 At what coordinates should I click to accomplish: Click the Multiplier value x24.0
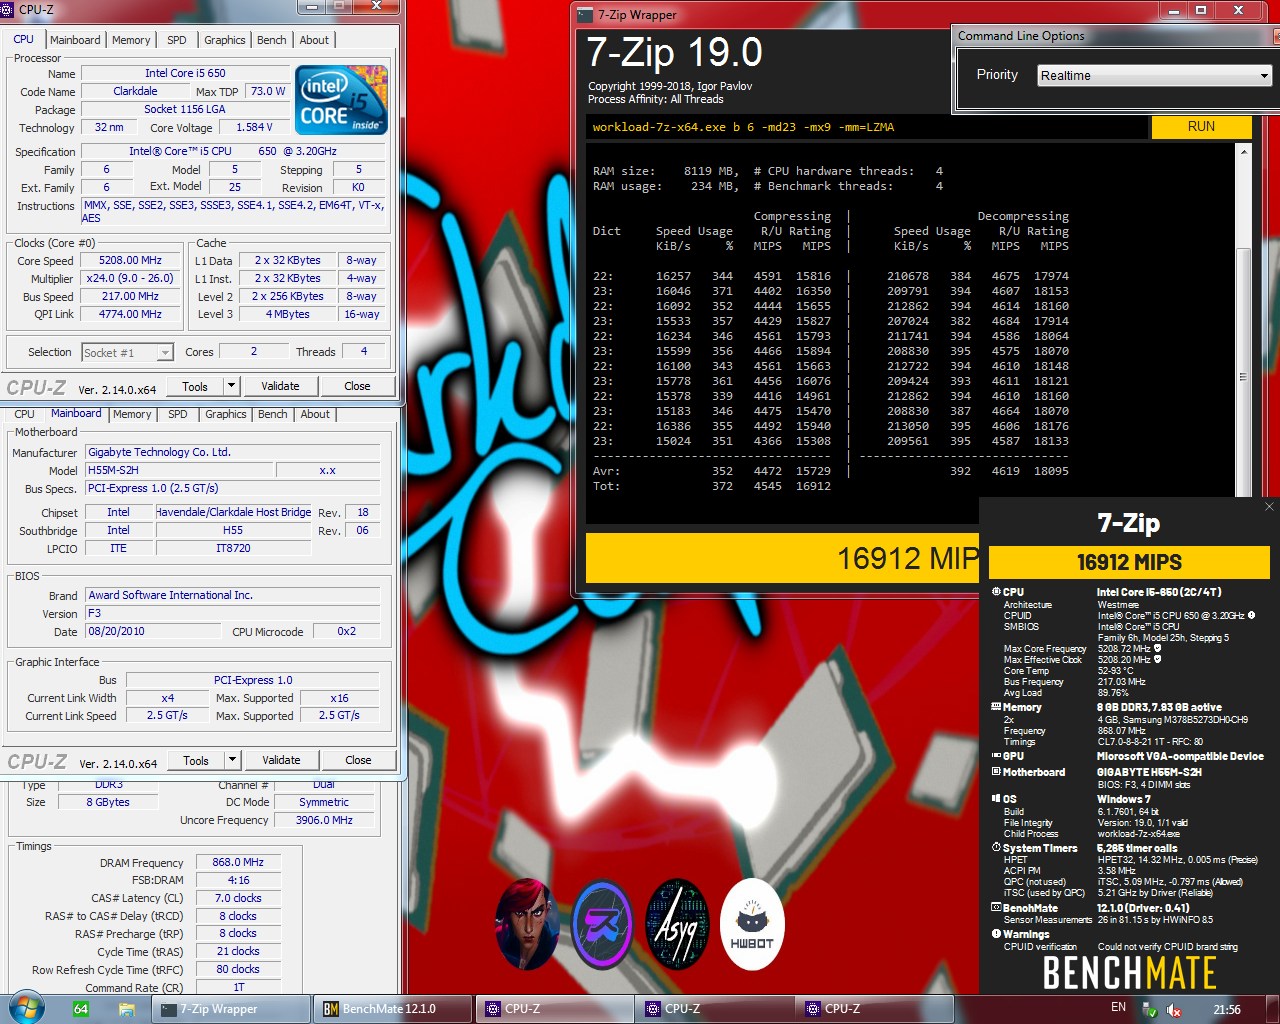(130, 278)
